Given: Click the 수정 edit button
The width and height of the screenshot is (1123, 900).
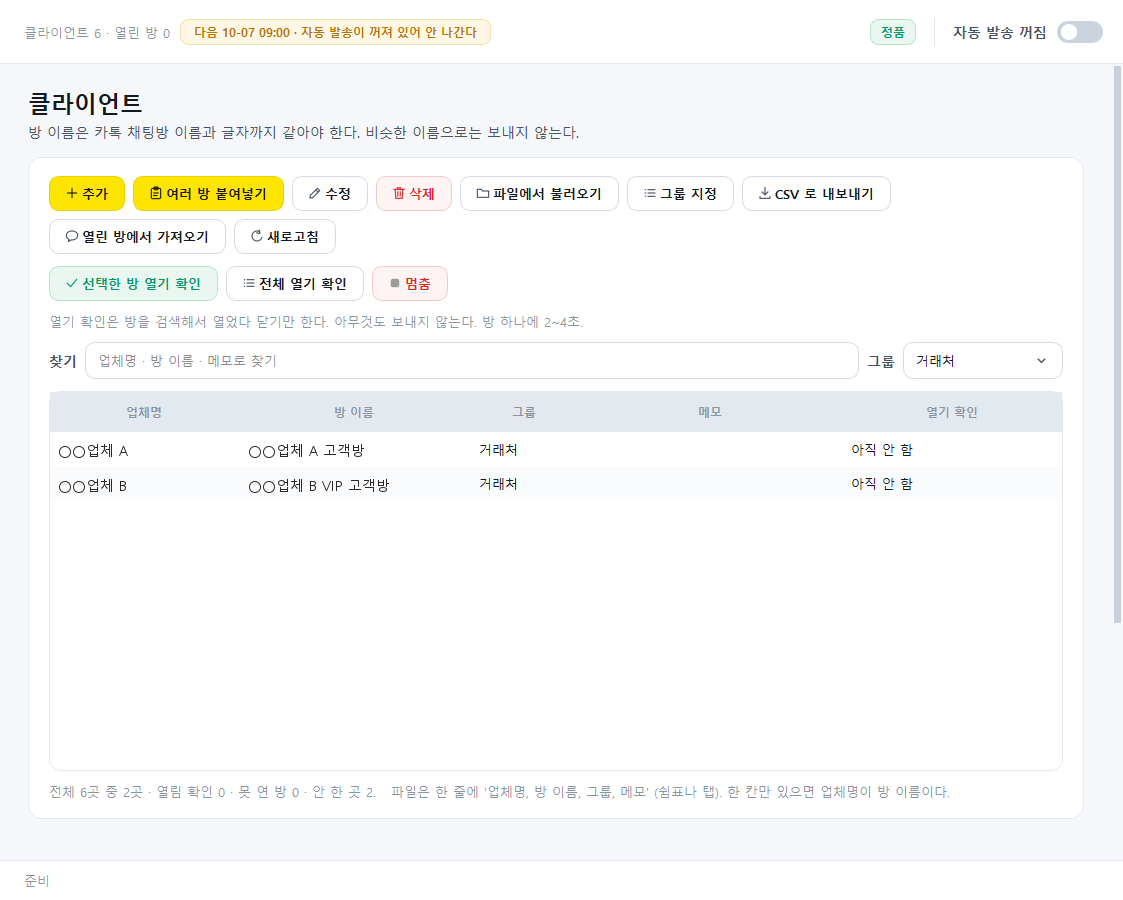Looking at the screenshot, I should coord(329,193).
